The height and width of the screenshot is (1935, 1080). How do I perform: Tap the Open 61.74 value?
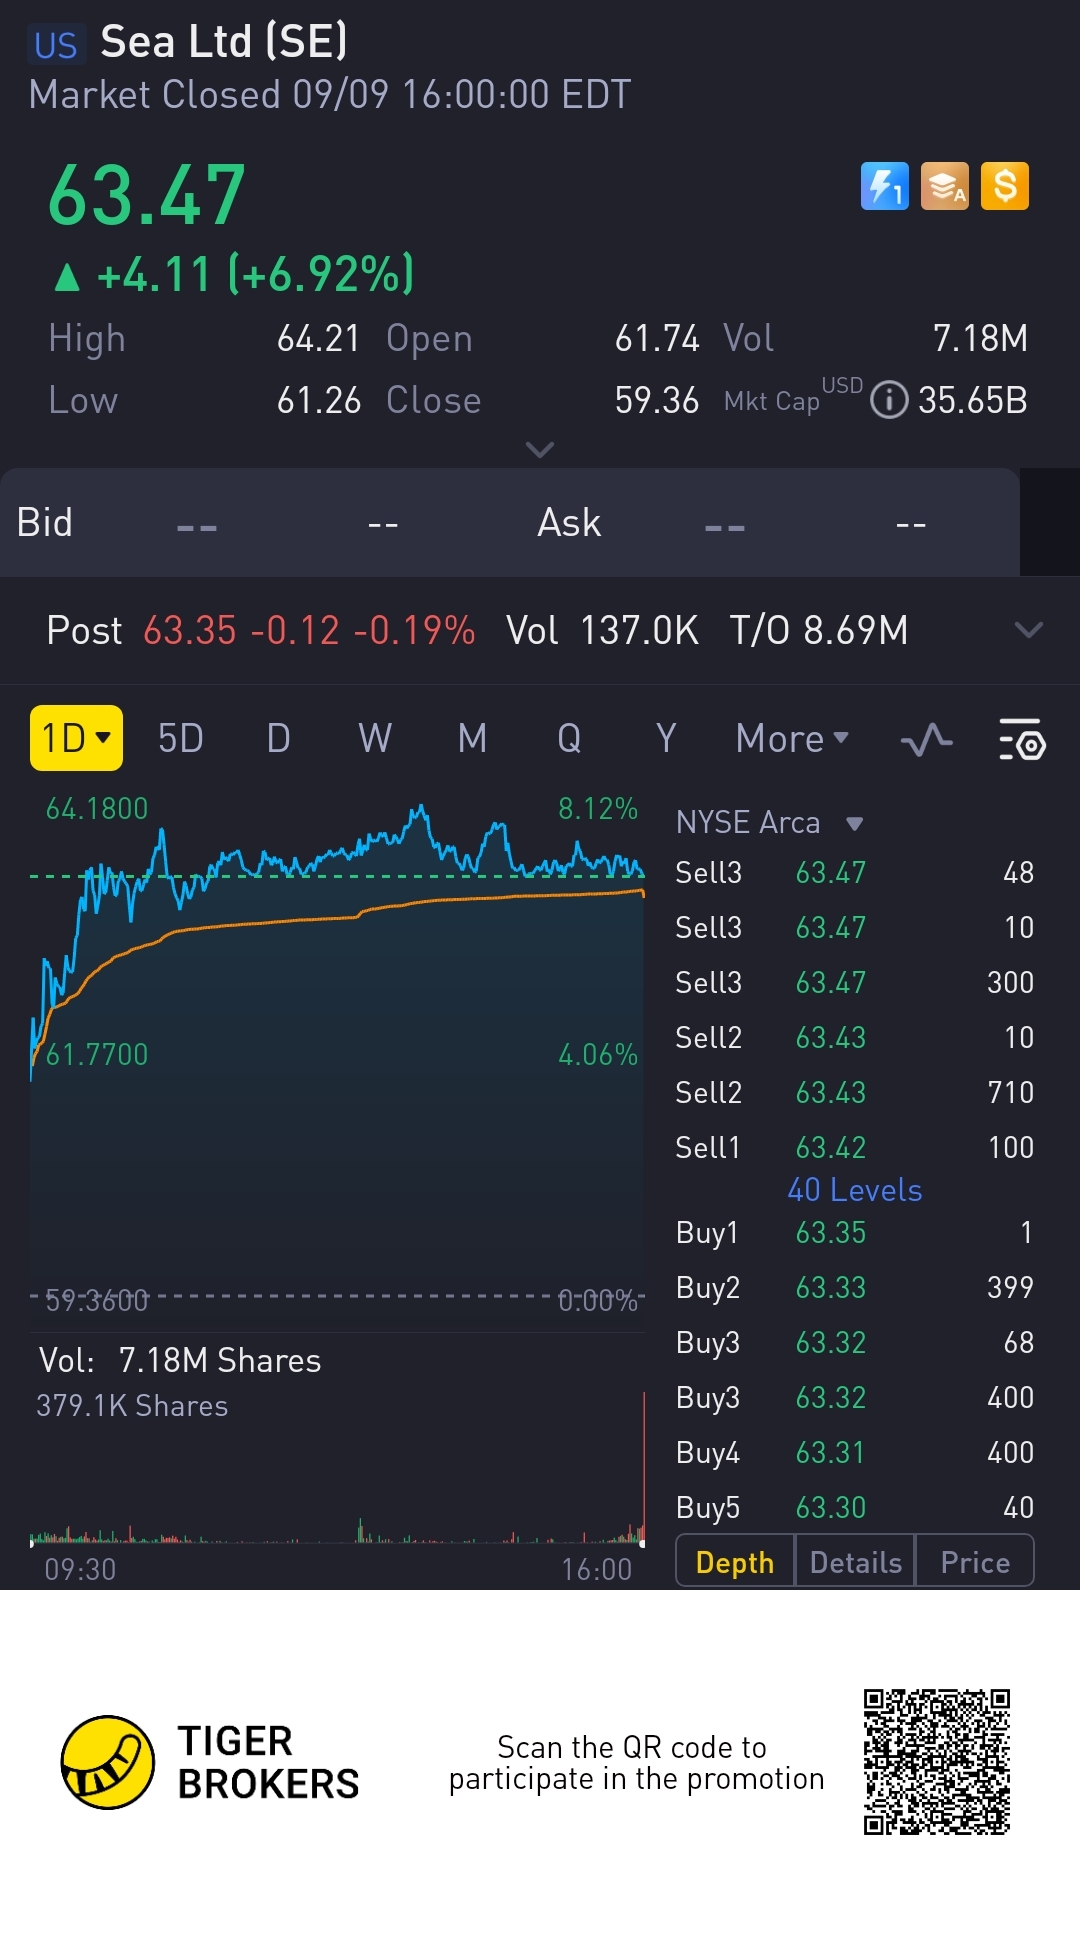tap(656, 338)
